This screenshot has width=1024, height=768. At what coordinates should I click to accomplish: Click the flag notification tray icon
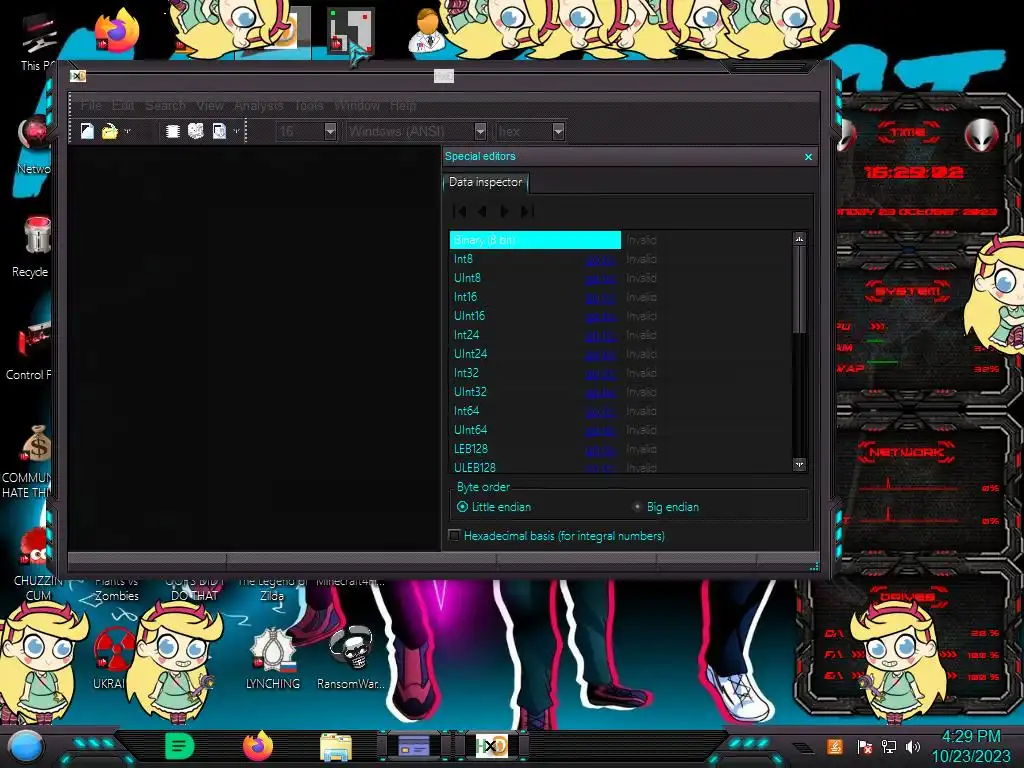pyautogui.click(x=865, y=746)
